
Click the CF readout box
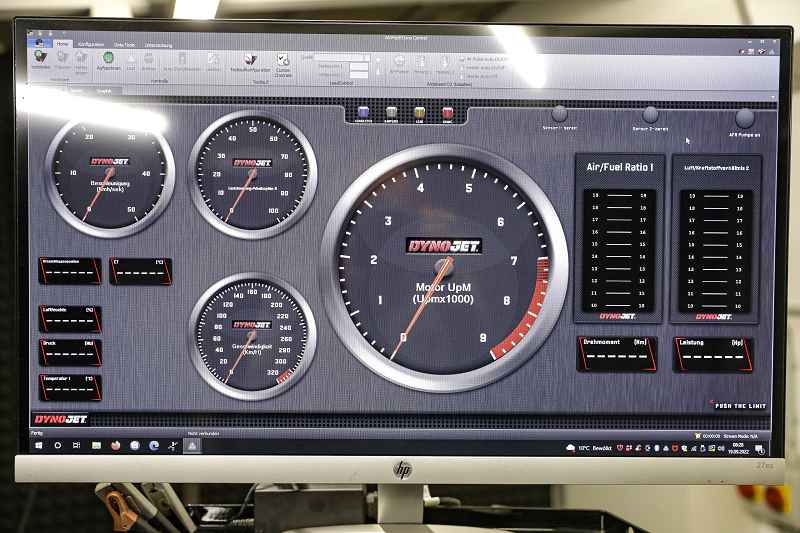pos(141,271)
